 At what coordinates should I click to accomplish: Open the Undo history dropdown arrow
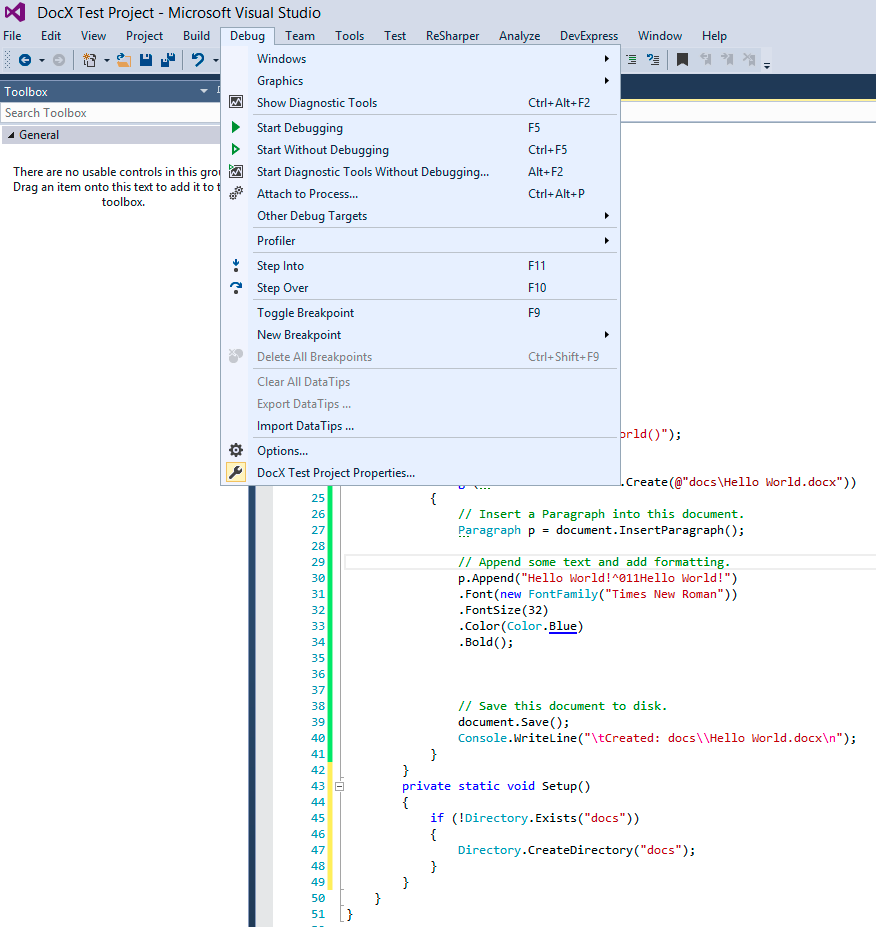pyautogui.click(x=214, y=59)
